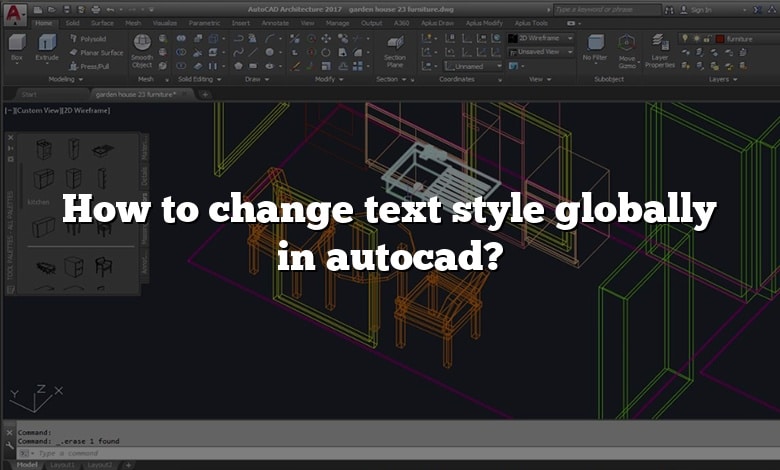The image size is (780, 470).
Task: Switch to the Layout1 tab
Action: (62, 465)
